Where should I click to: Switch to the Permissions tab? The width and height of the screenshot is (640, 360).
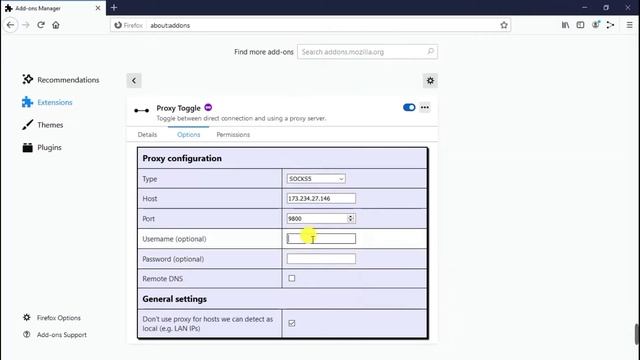tap(233, 135)
